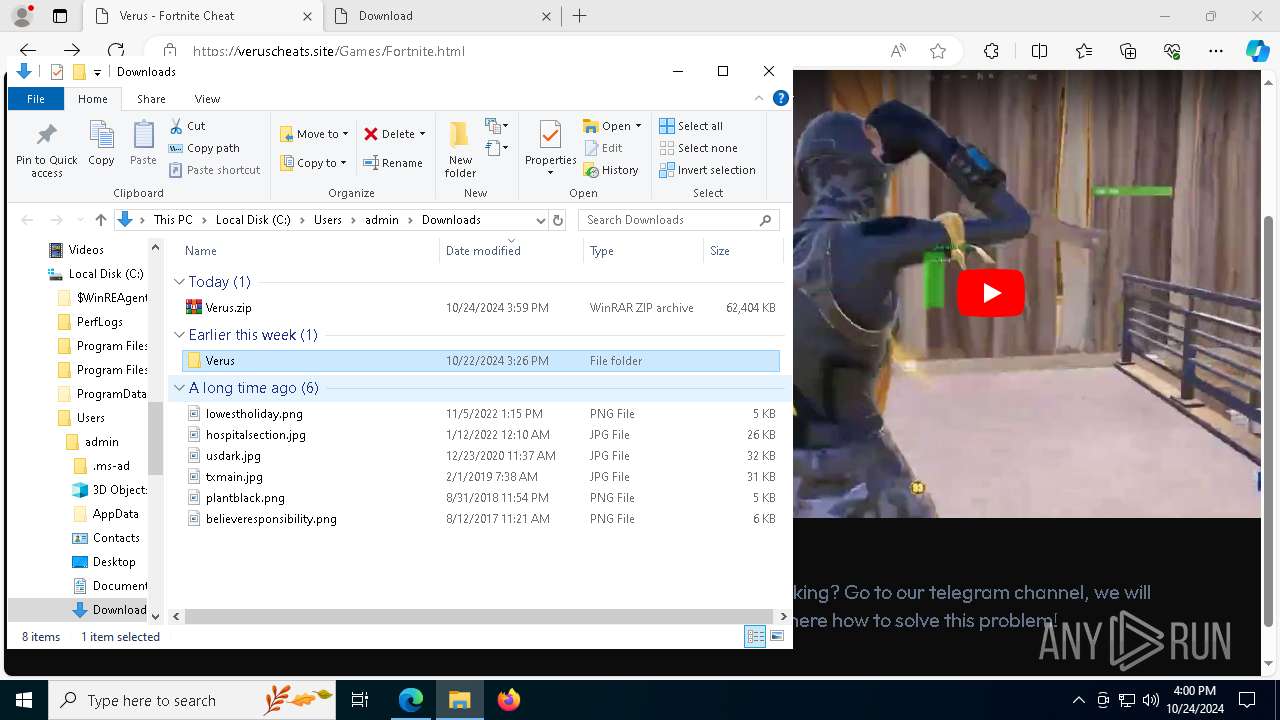
Task: Add page to favorites star in Edge
Action: click(x=937, y=51)
